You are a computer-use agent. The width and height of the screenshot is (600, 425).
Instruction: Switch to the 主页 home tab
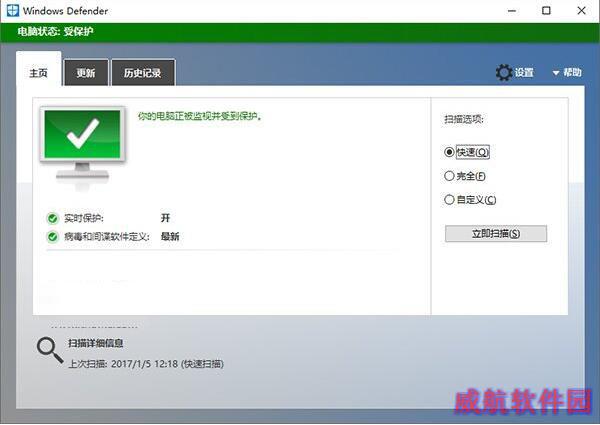point(39,69)
